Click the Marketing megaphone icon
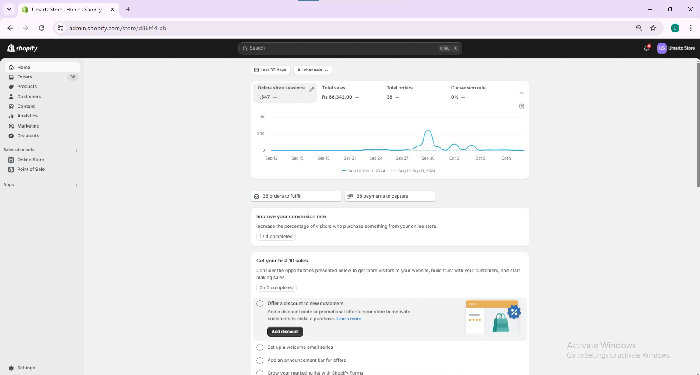The height and width of the screenshot is (375, 700). coord(12,126)
